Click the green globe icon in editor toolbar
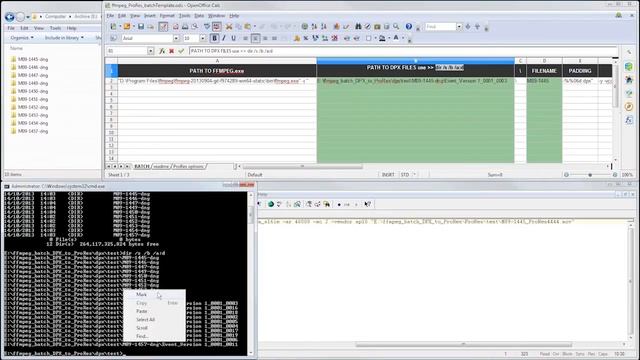The height and width of the screenshot is (360, 640). click(271, 204)
